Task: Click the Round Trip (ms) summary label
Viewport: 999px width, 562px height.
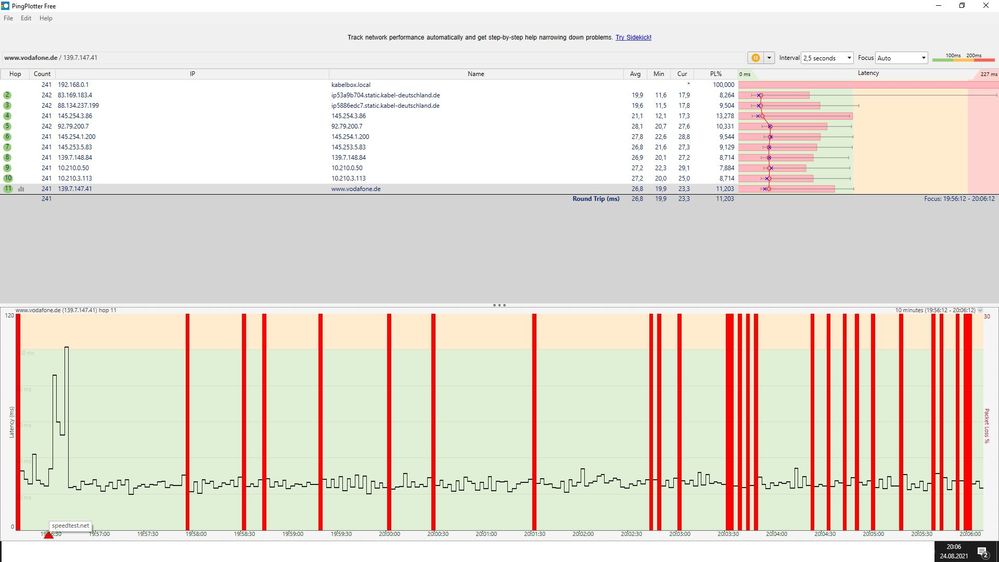Action: [x=596, y=199]
